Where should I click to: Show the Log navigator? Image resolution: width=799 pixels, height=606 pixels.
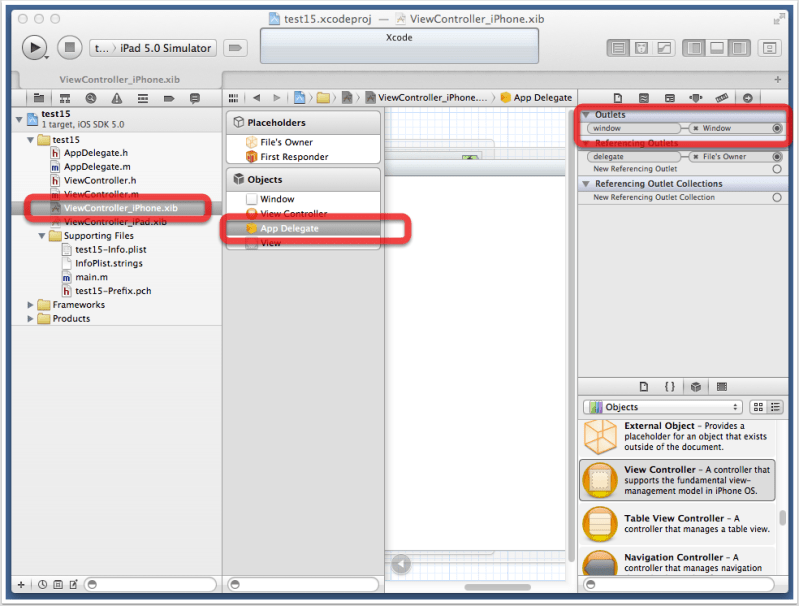(x=195, y=98)
